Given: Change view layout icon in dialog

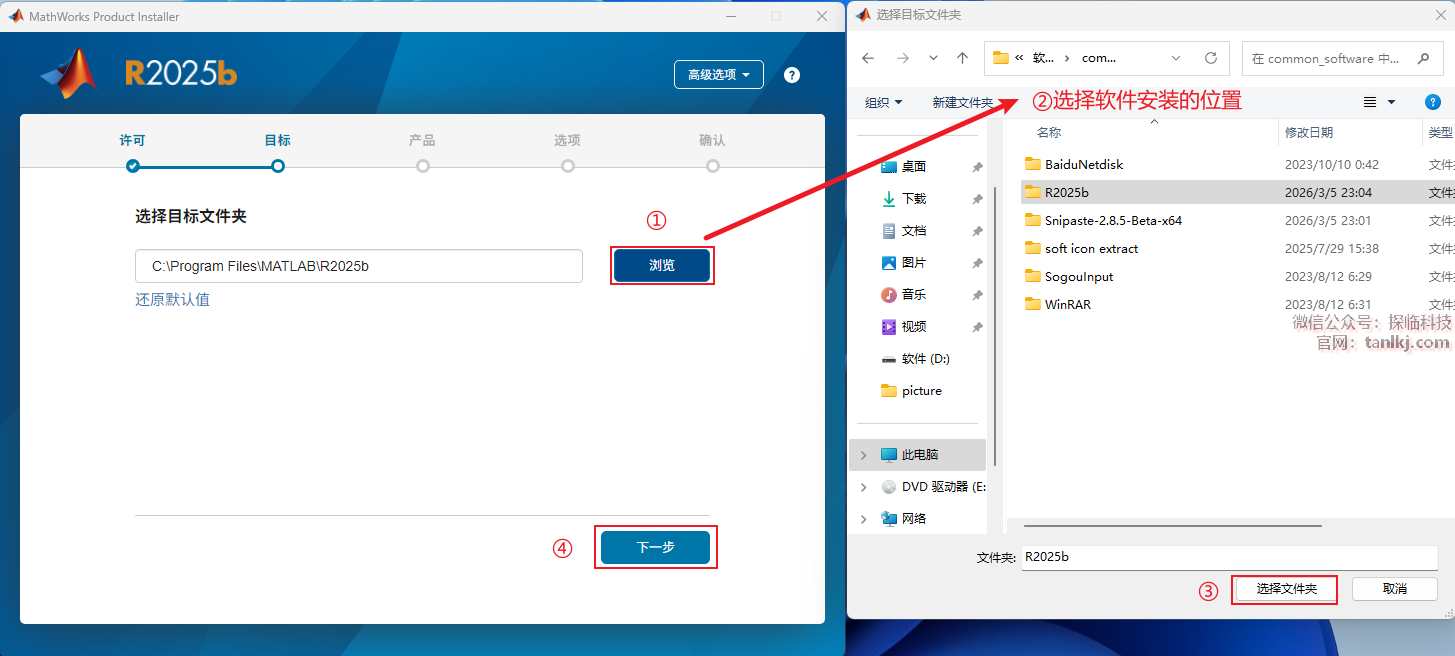Looking at the screenshot, I should 1370,102.
